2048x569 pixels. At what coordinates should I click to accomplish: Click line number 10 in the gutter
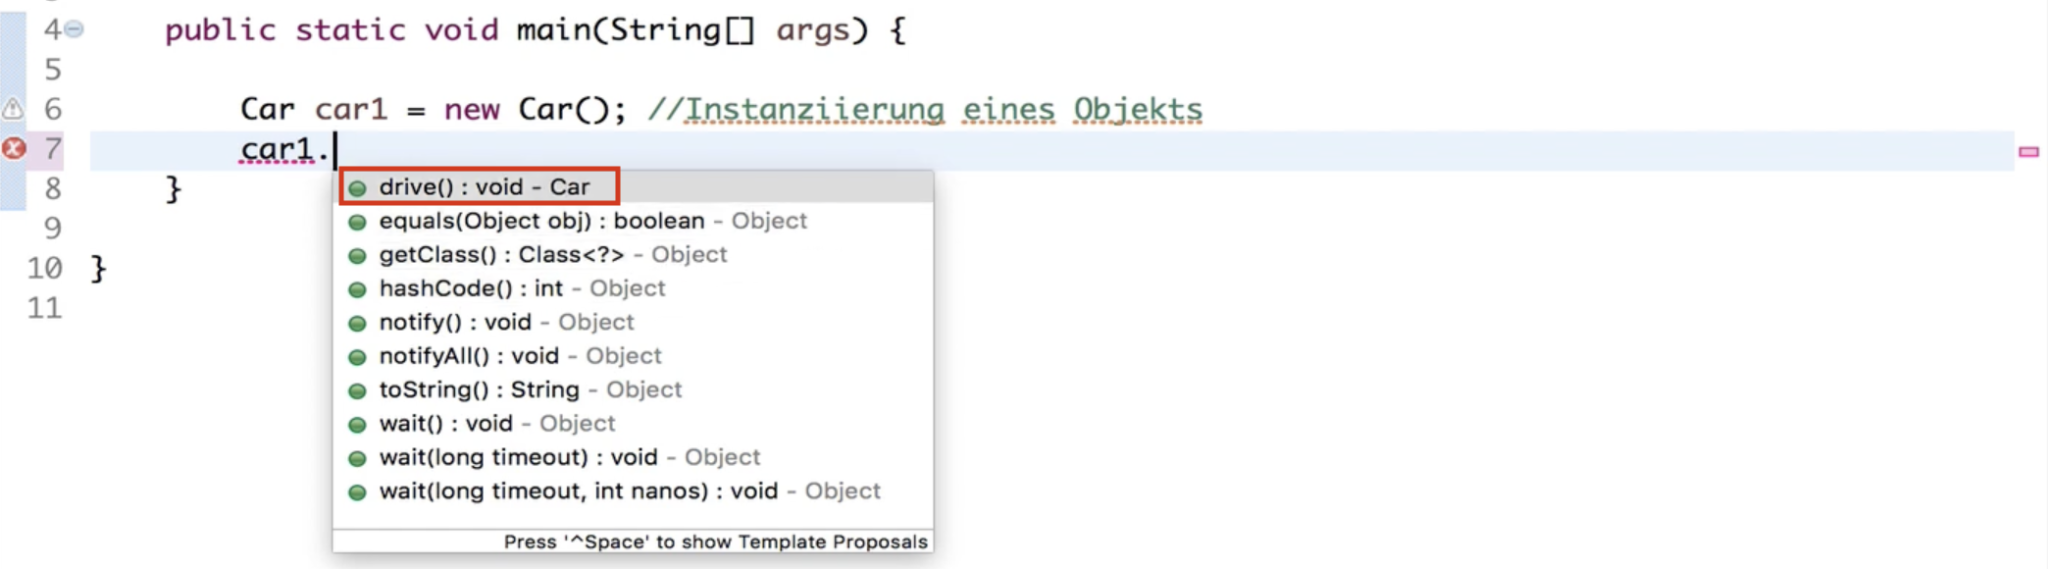tap(45, 268)
